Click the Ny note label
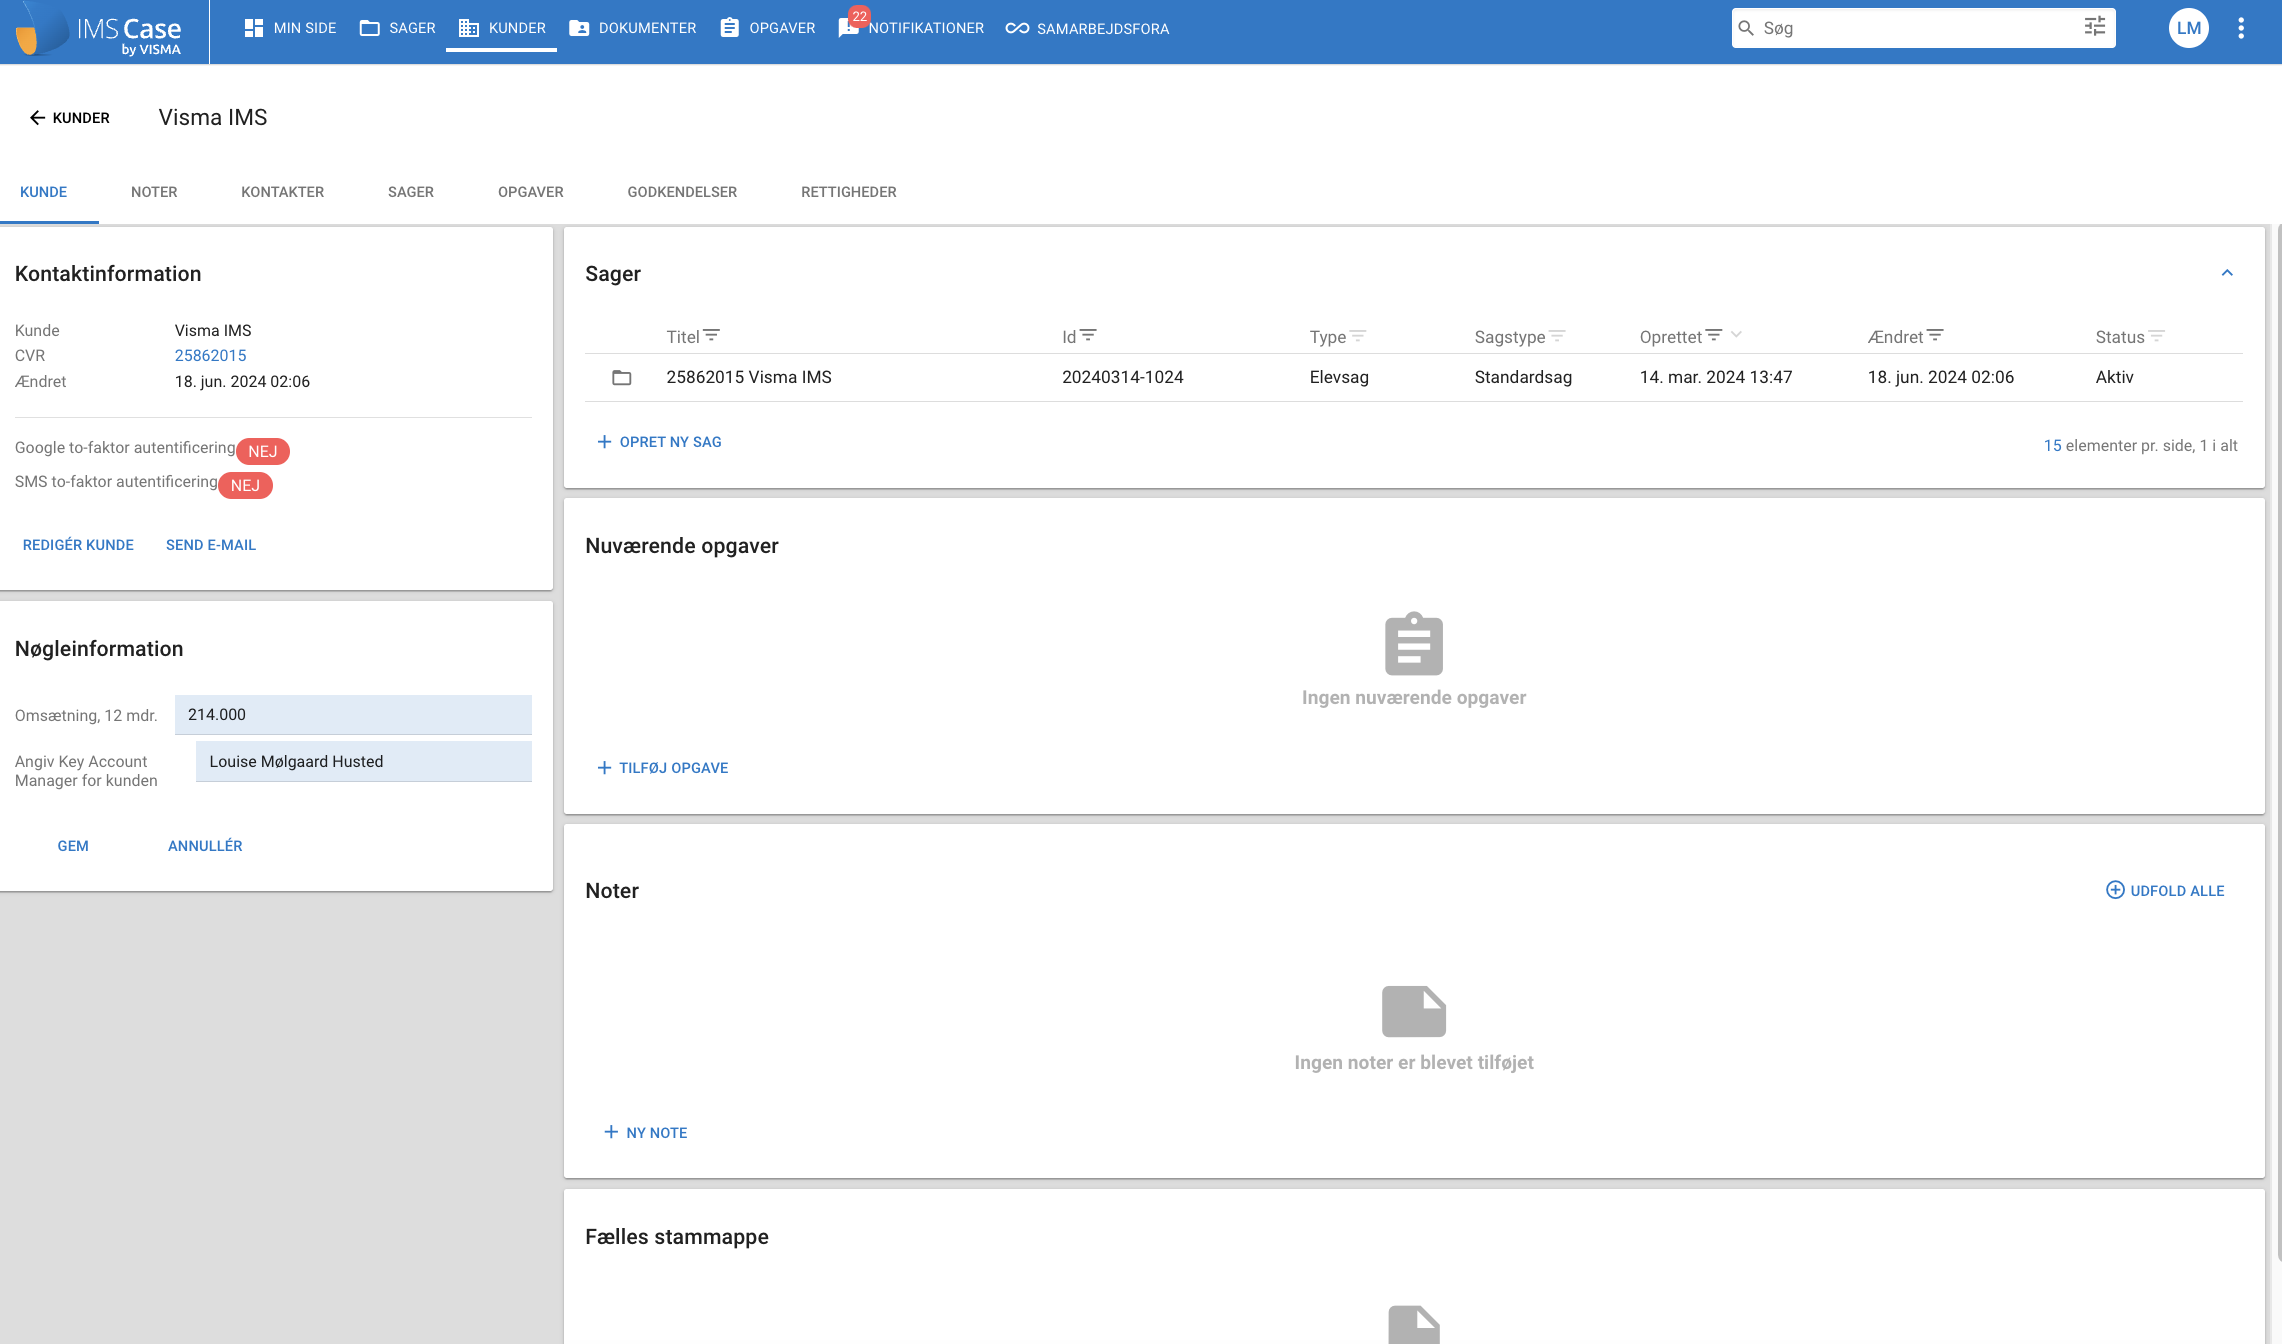 coord(657,1133)
